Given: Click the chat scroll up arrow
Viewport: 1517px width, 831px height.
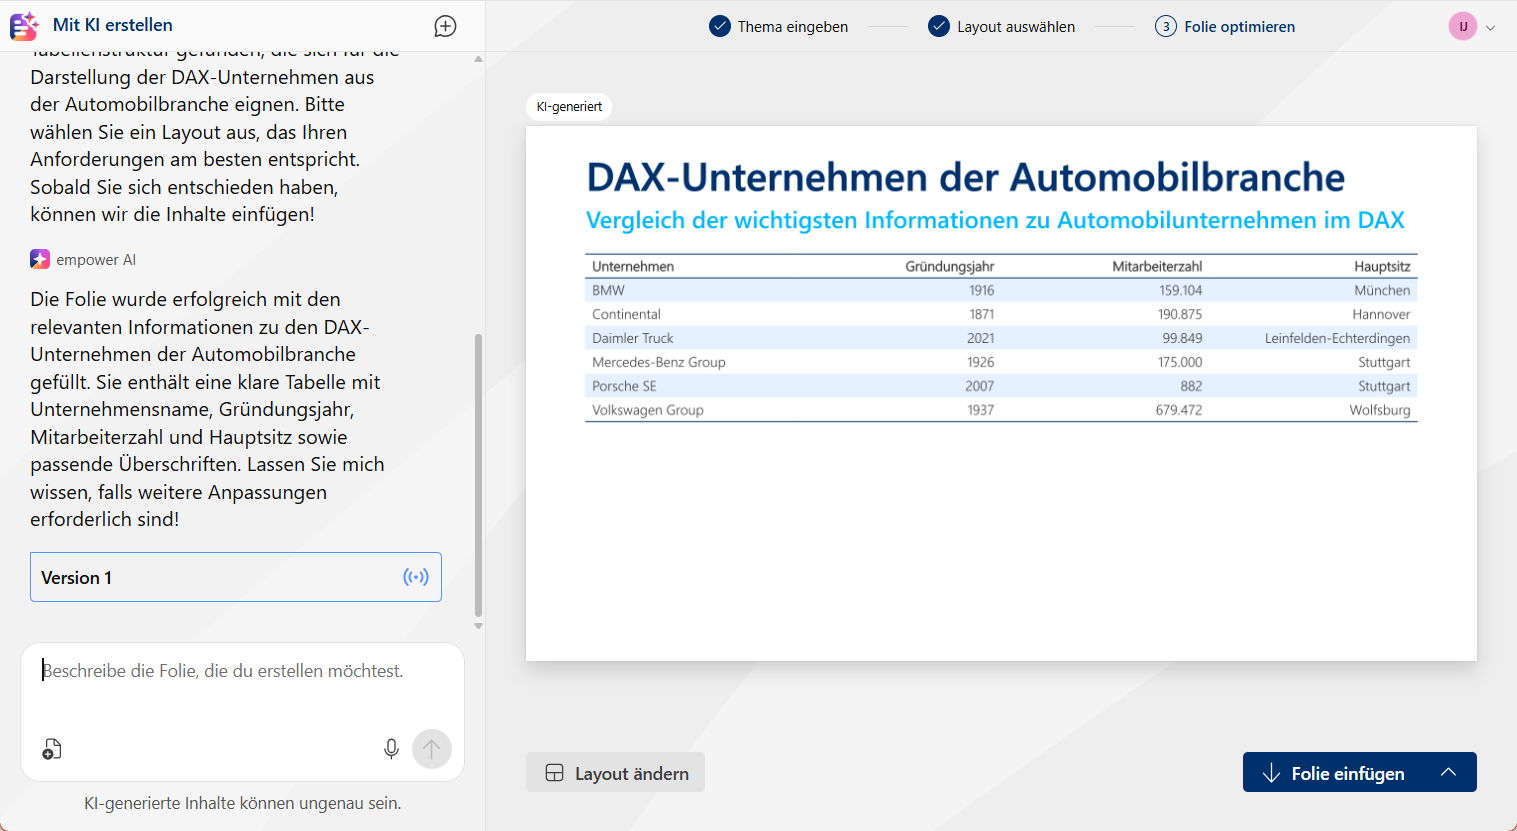Looking at the screenshot, I should click(478, 59).
